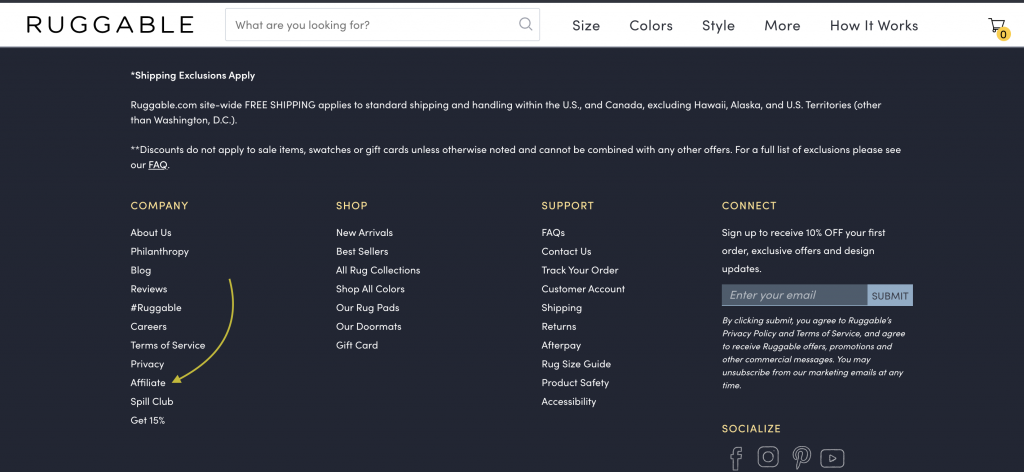
Task: Click the search magnifier icon
Action: point(525,24)
